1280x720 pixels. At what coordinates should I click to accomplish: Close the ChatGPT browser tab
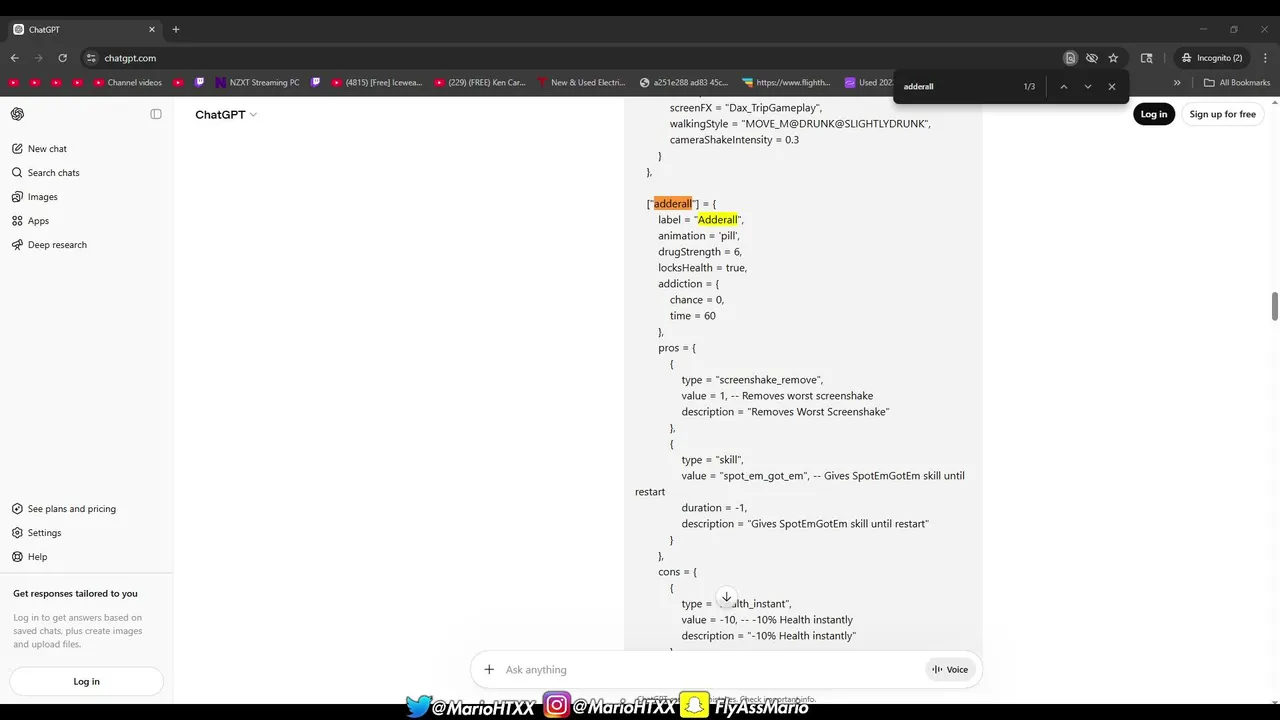tap(152, 30)
